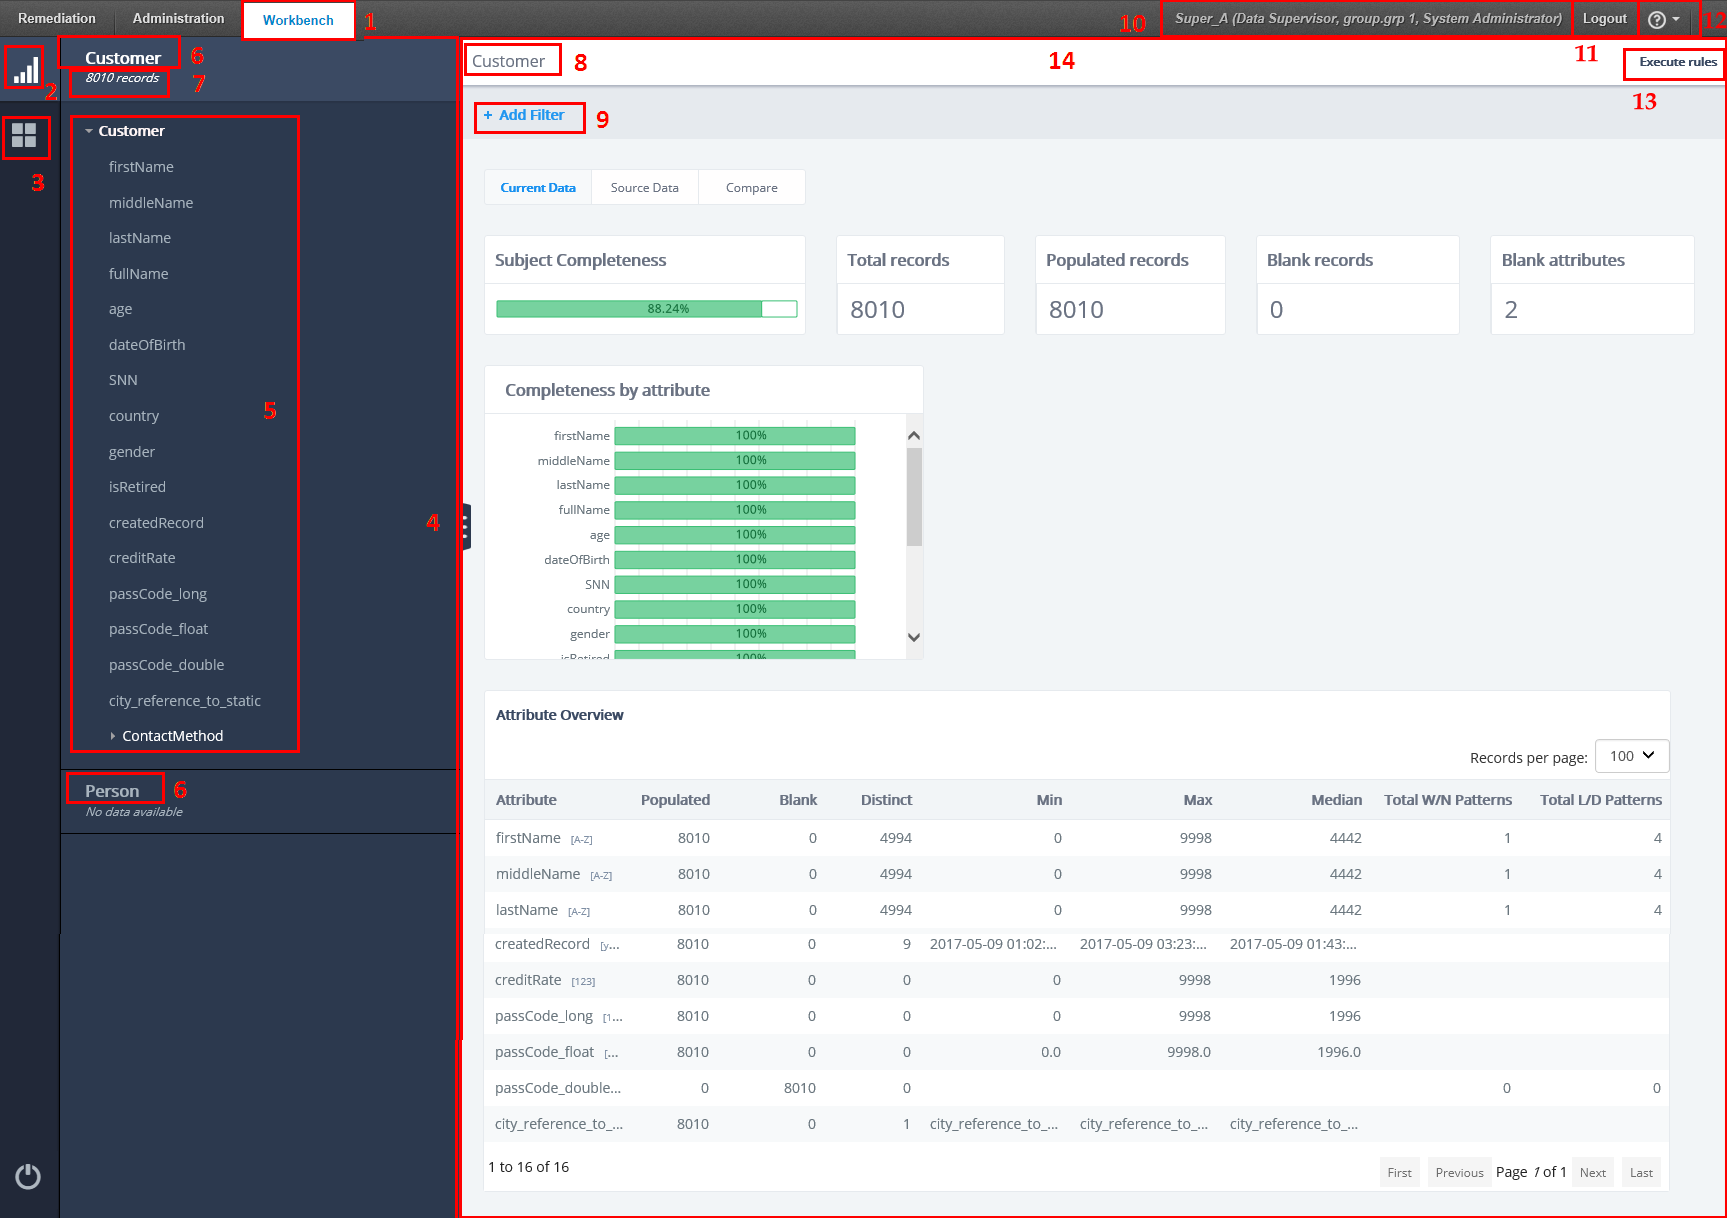Click the creditRate row in Attribute Overview

tap(1077, 980)
